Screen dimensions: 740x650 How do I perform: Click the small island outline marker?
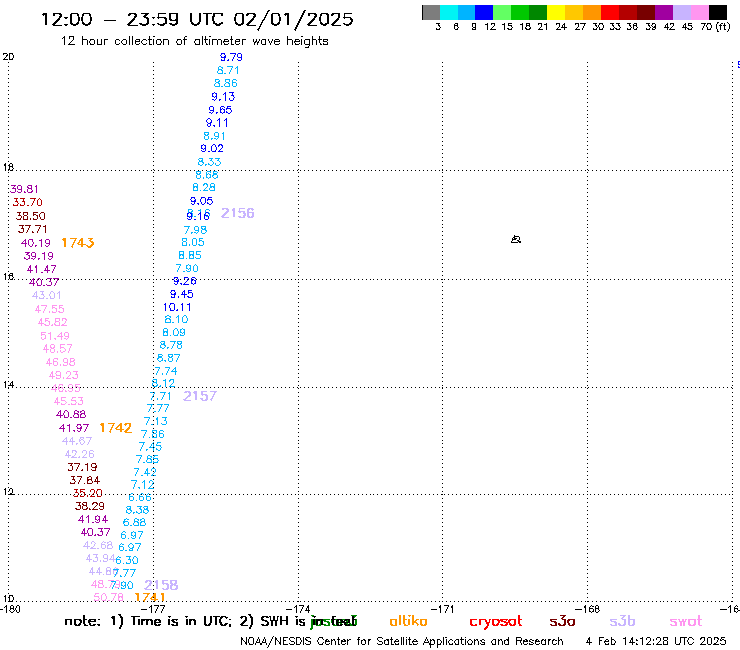[516, 239]
